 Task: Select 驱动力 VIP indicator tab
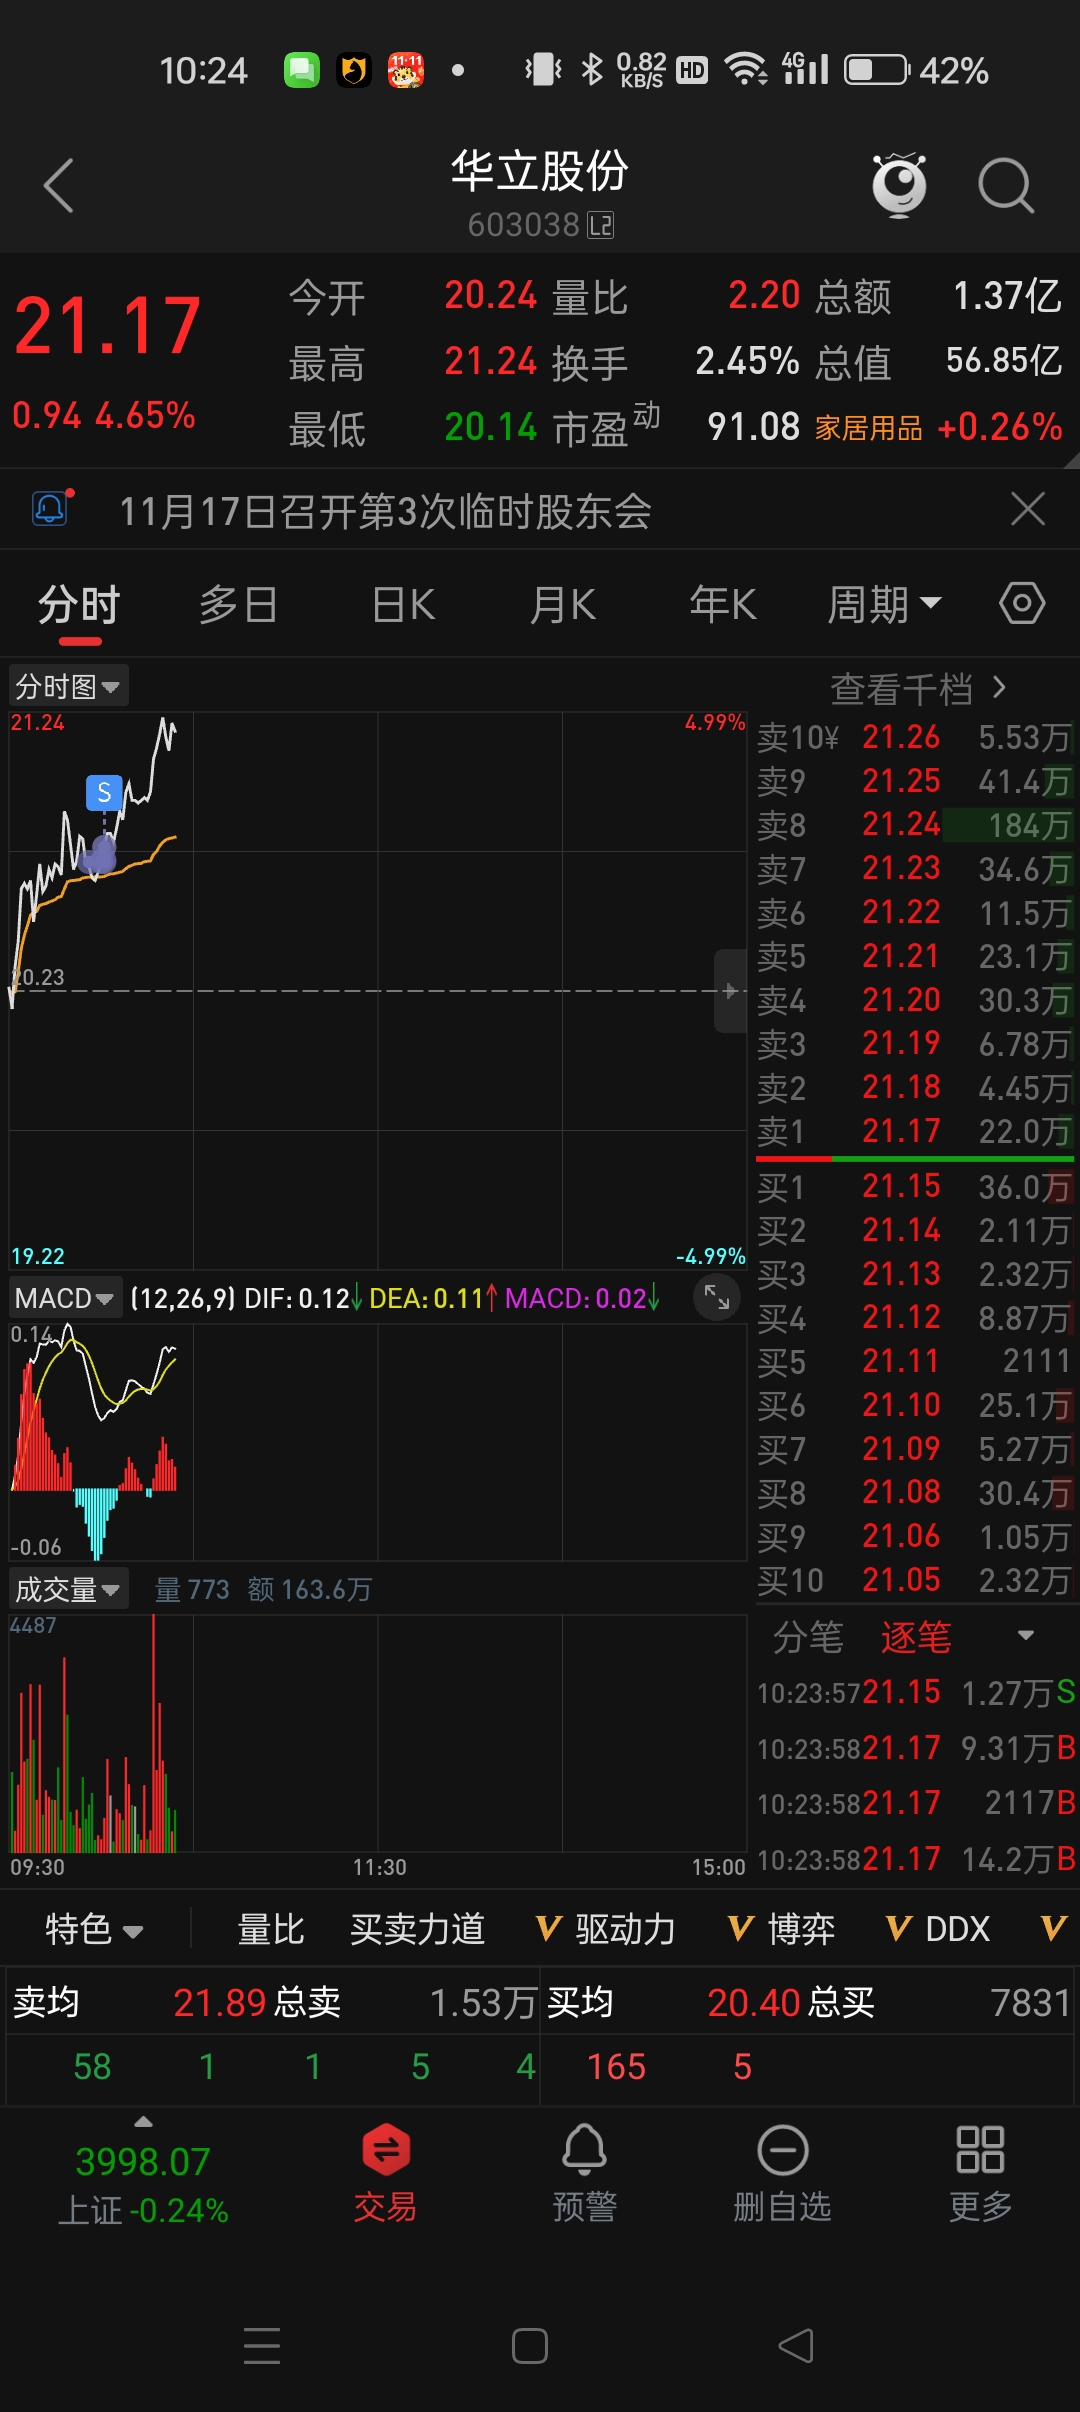pyautogui.click(x=606, y=1929)
